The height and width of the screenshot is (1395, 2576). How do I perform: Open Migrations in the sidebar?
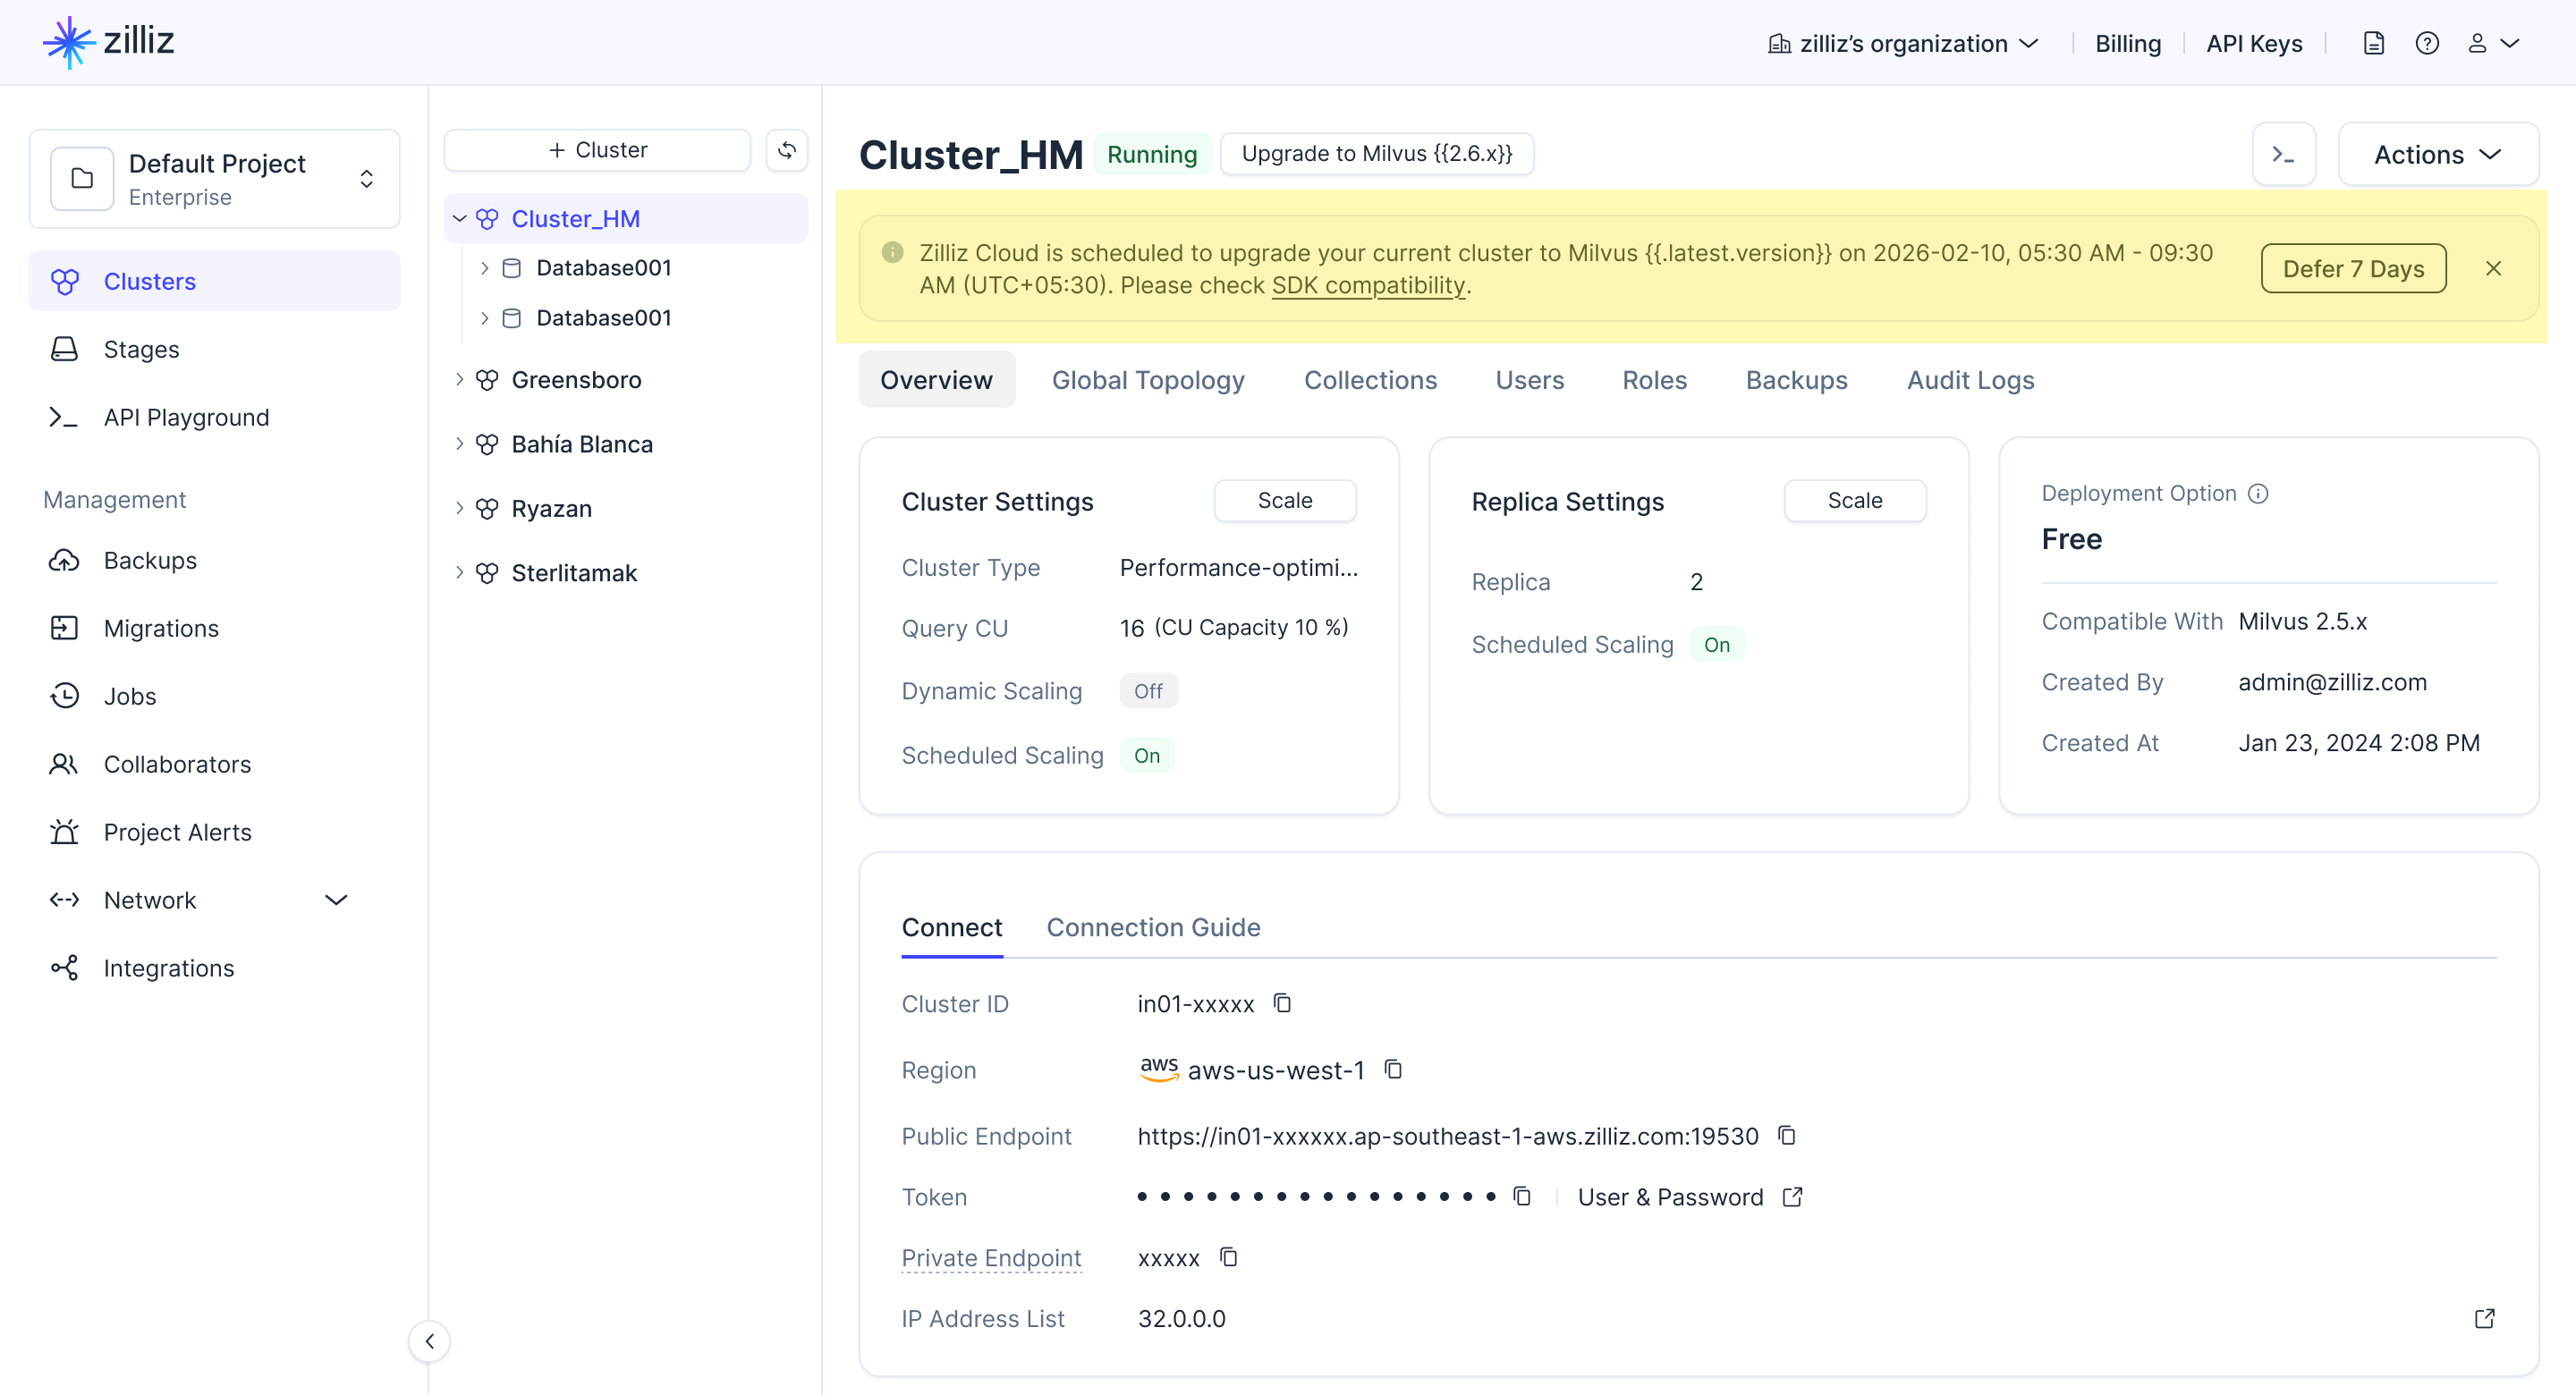214,628
